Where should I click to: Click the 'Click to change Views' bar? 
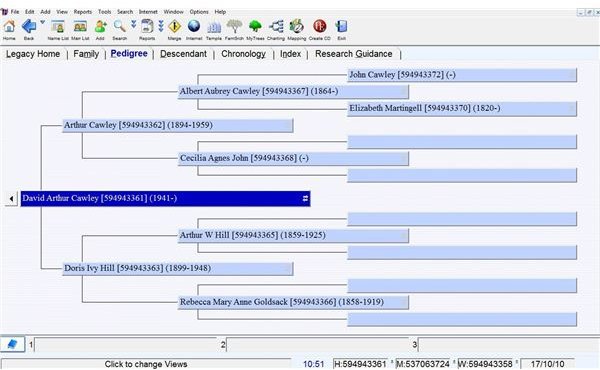point(146,364)
